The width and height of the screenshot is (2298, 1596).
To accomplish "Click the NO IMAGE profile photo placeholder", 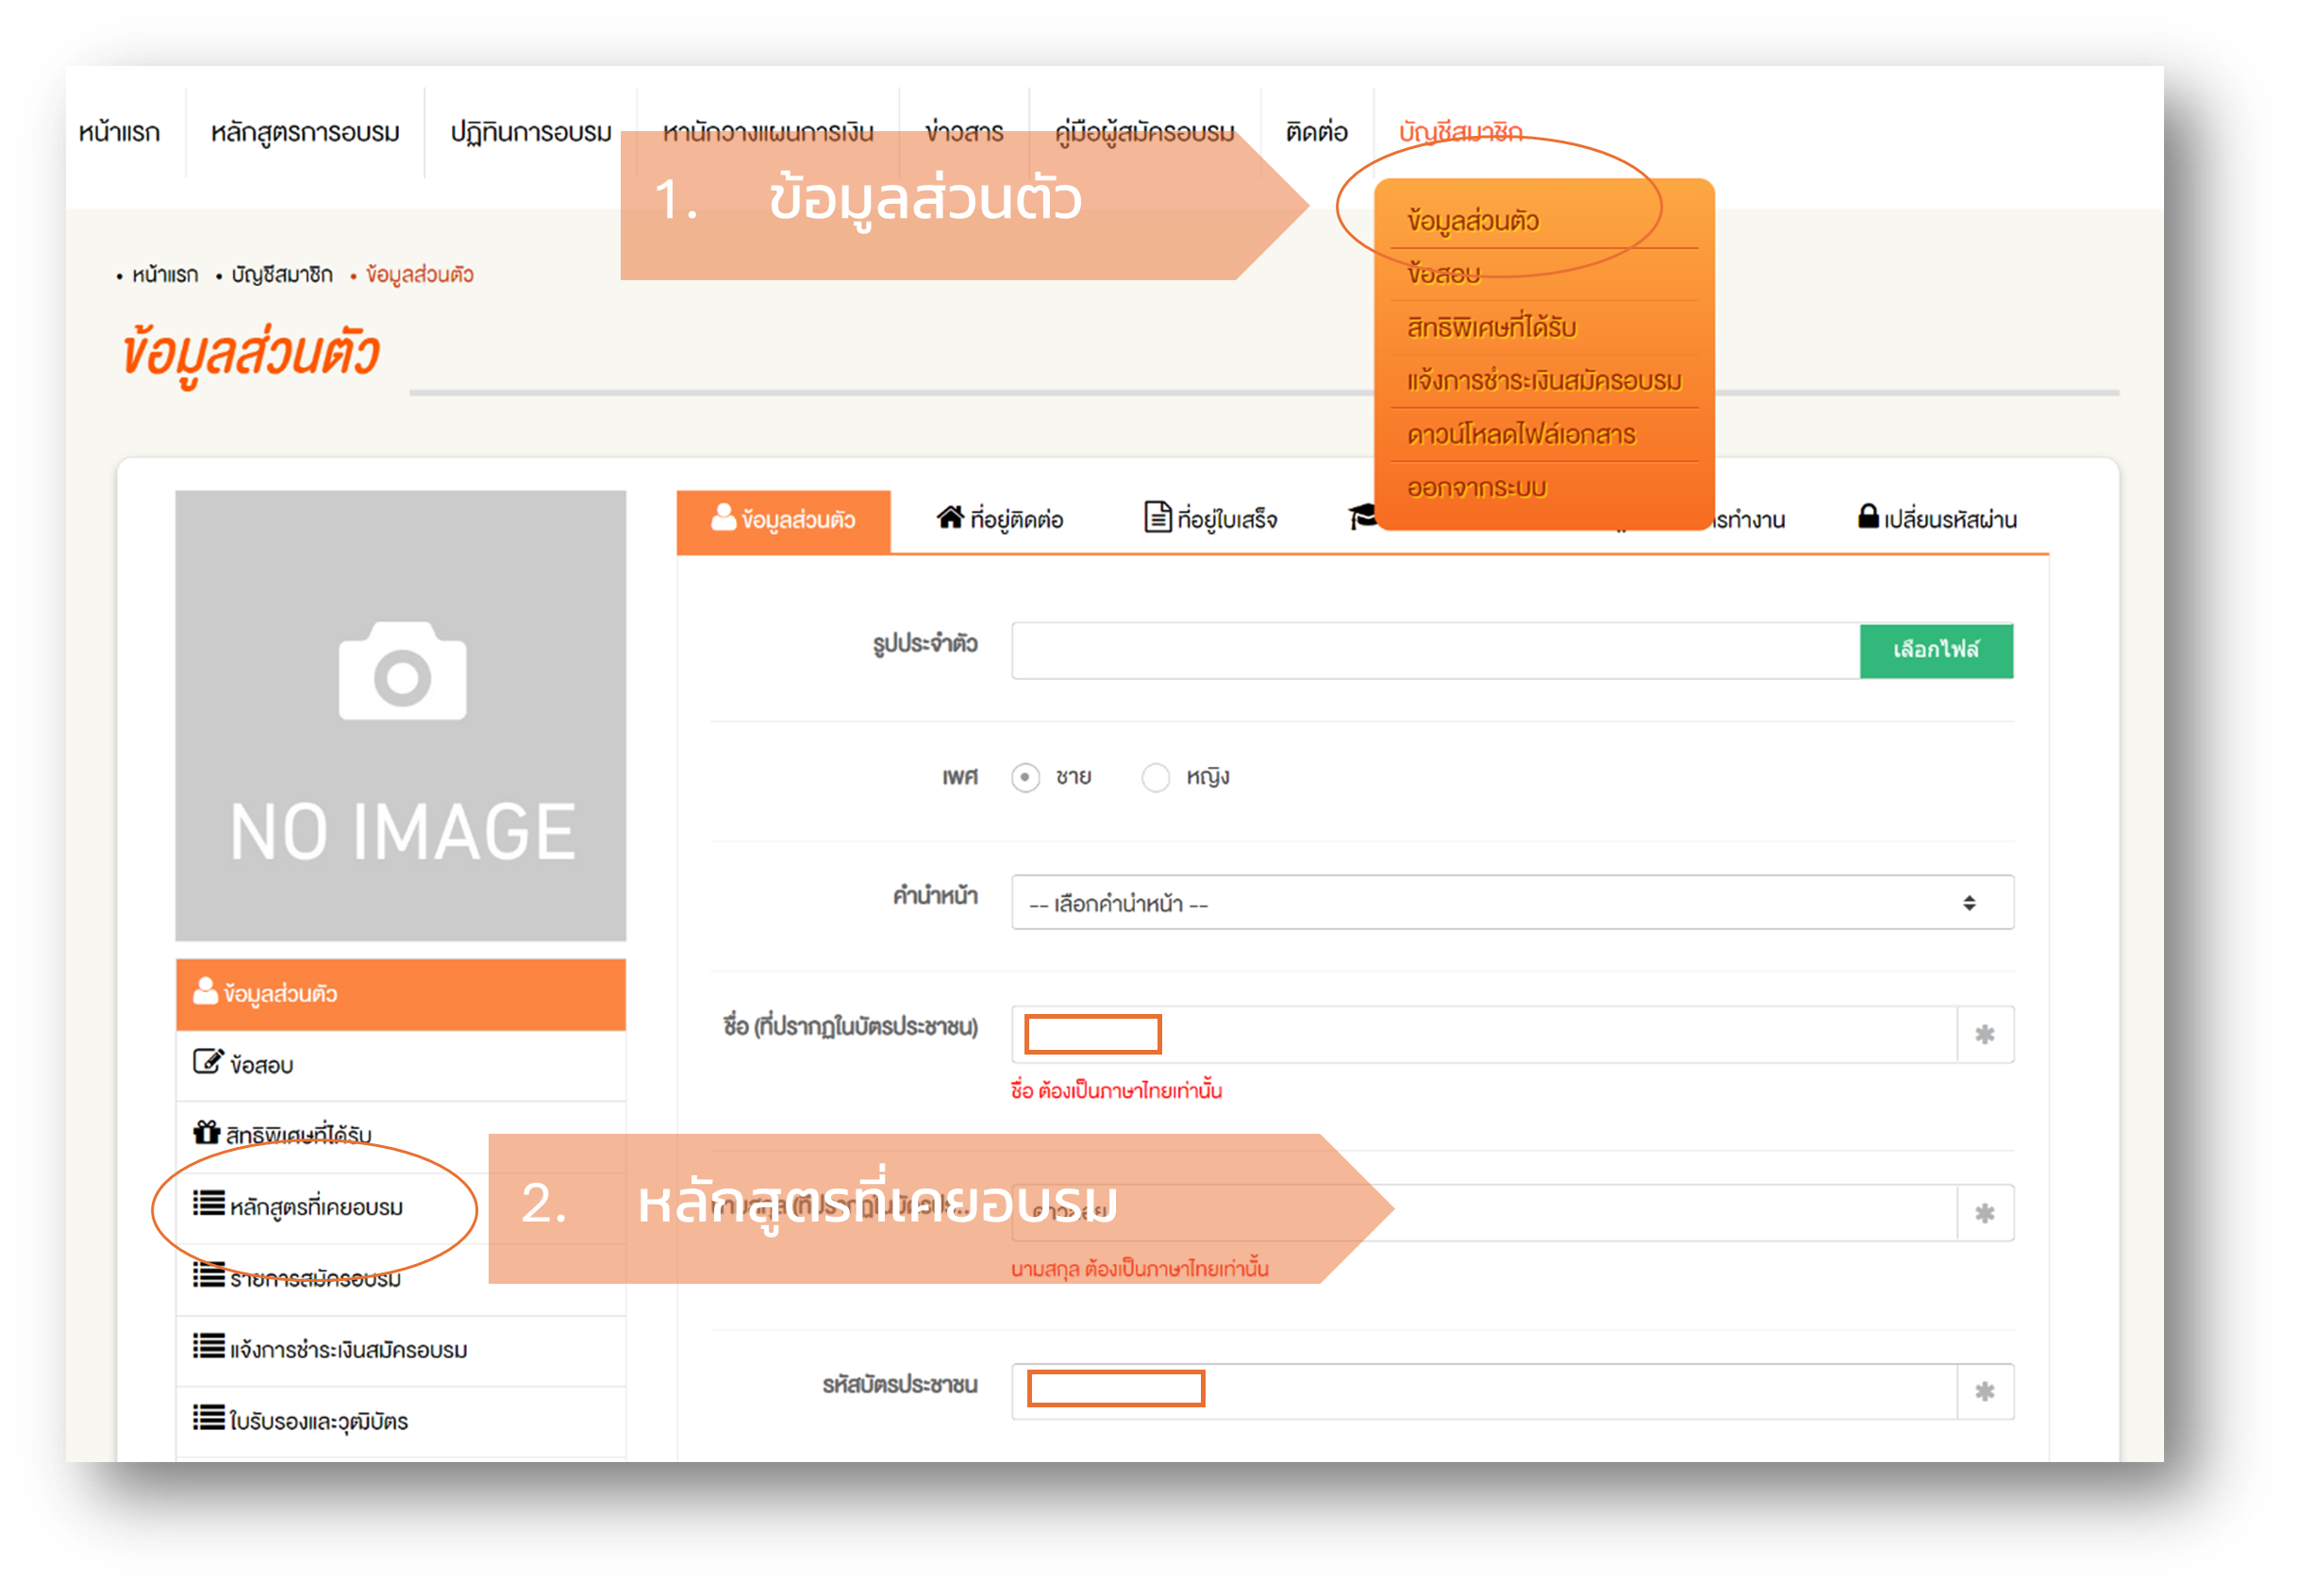I will pos(401,716).
